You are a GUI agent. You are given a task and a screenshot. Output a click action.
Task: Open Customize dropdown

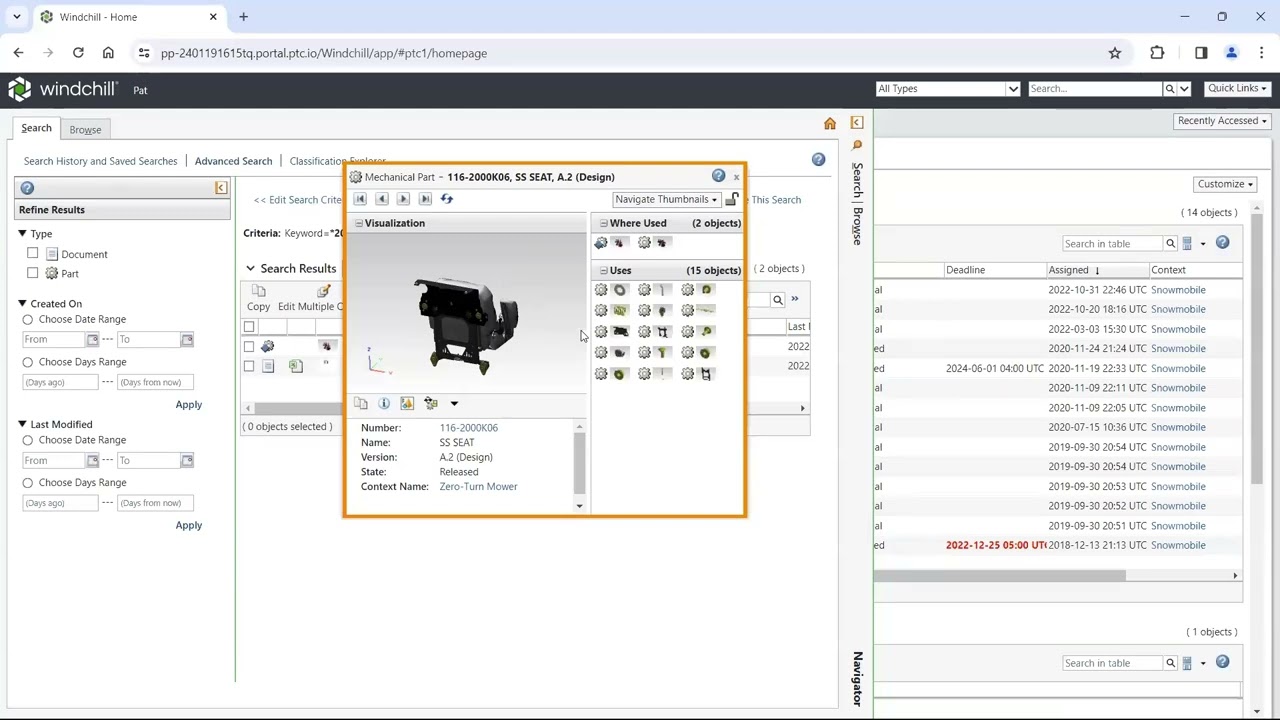(1225, 184)
